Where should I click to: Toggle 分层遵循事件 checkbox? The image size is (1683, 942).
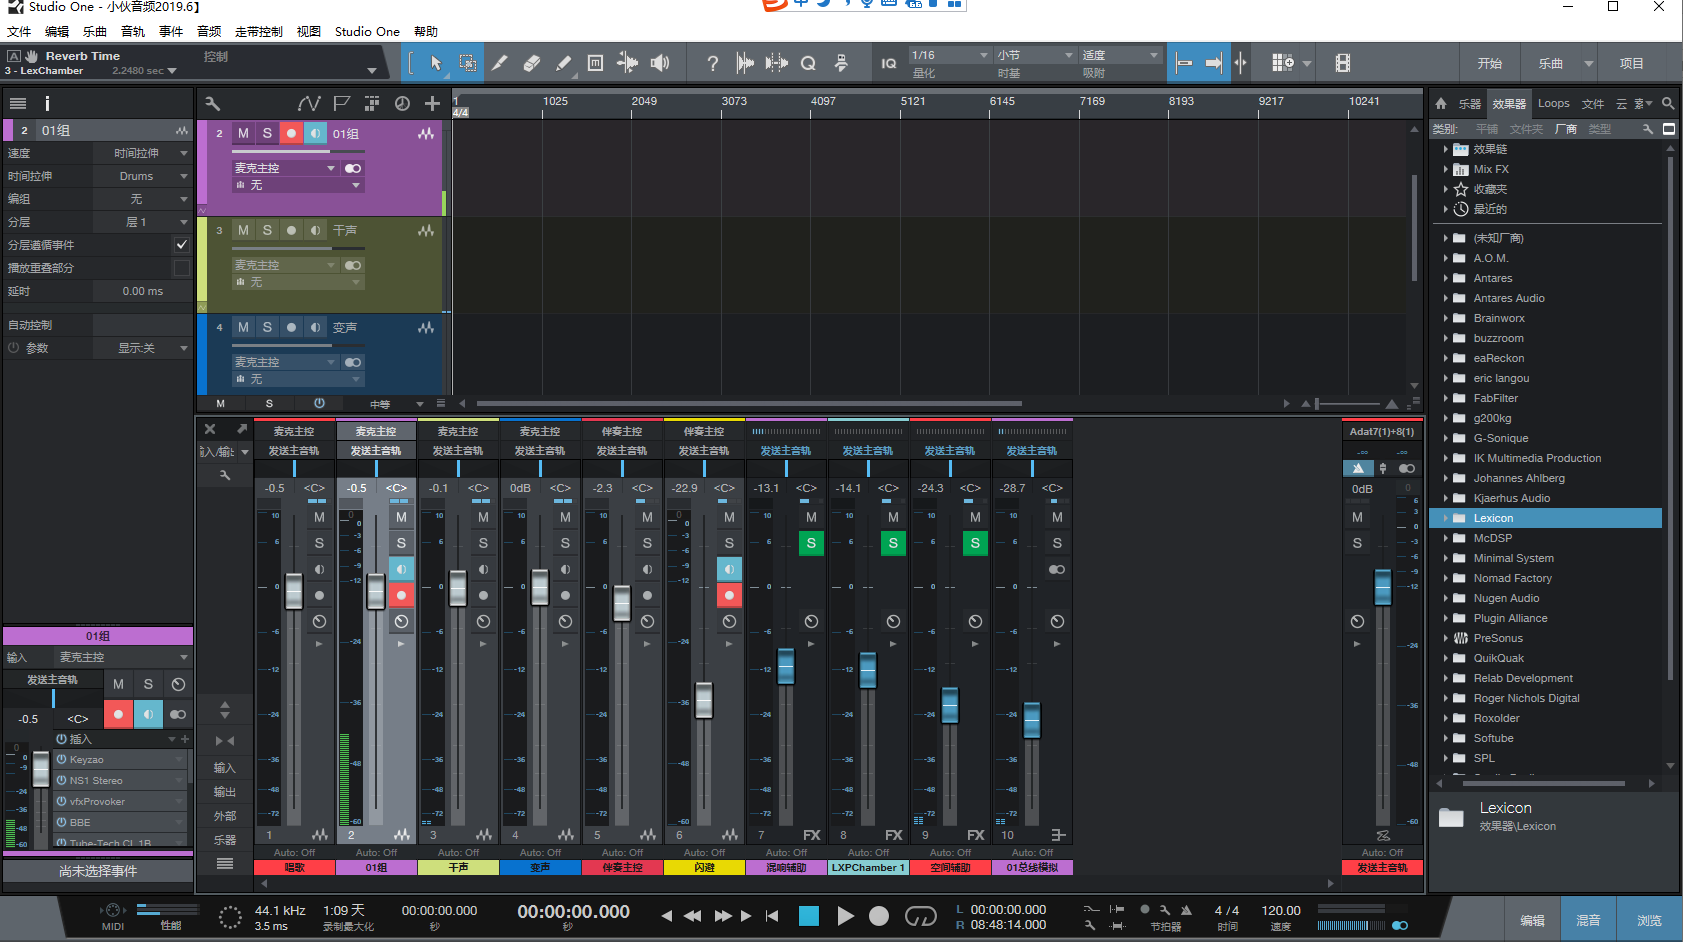click(181, 245)
